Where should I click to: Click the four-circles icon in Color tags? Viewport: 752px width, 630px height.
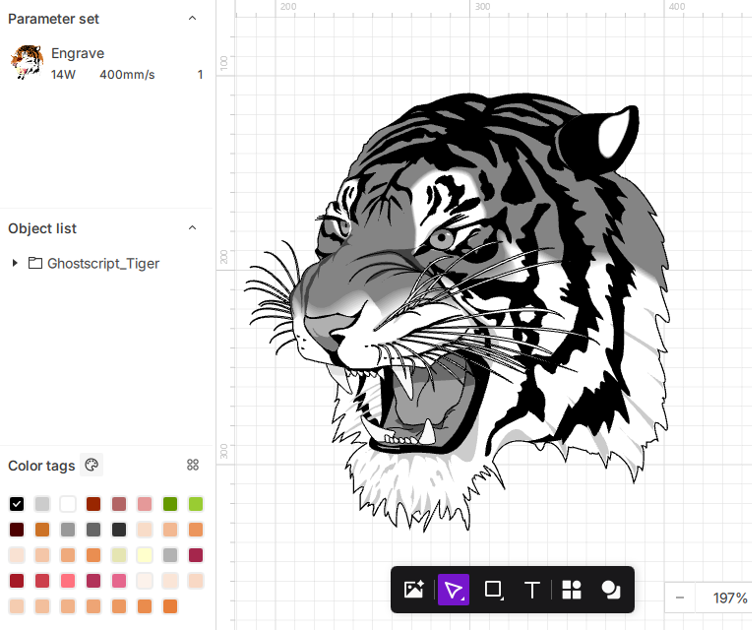click(x=193, y=465)
